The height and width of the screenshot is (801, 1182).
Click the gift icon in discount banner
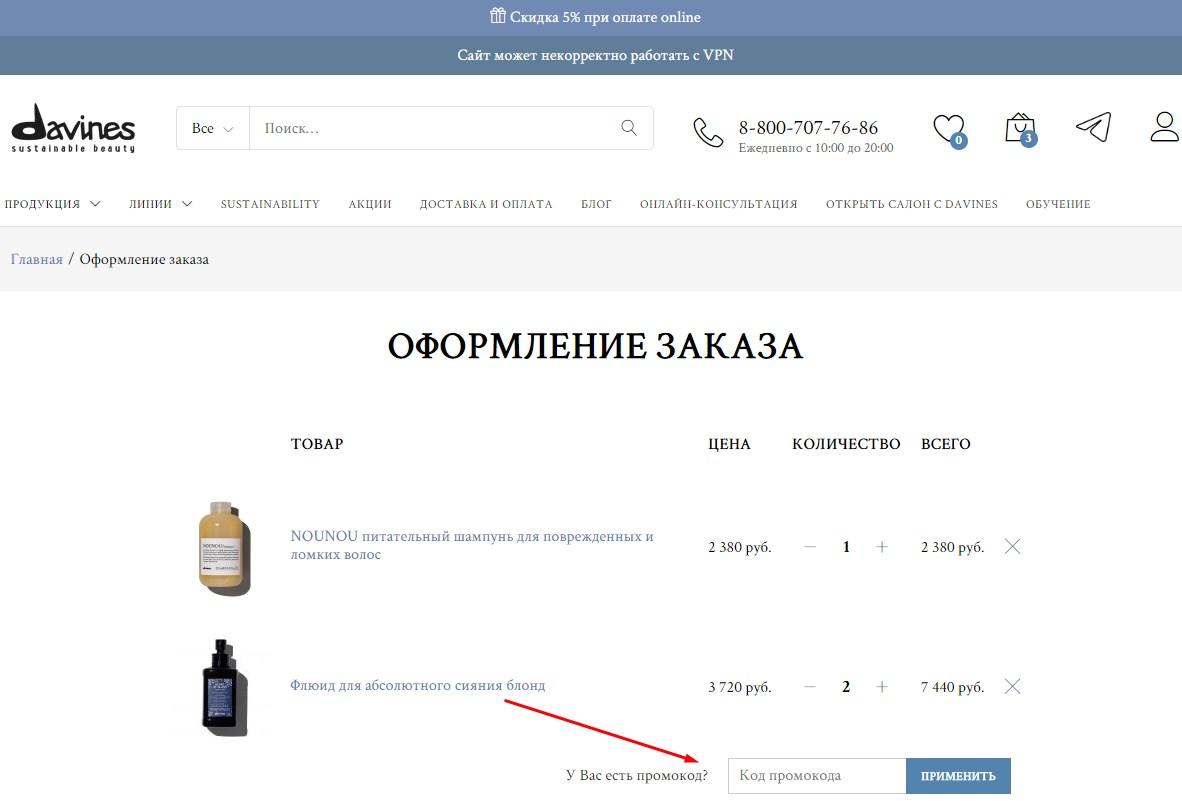point(498,16)
